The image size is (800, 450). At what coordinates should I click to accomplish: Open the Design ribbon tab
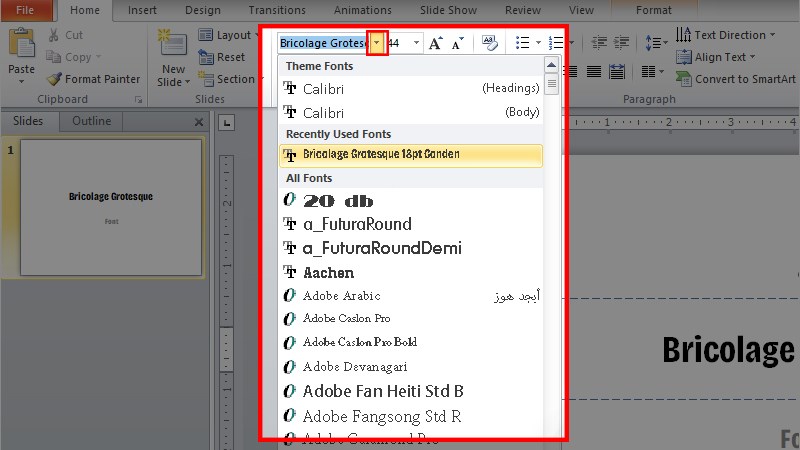(203, 10)
